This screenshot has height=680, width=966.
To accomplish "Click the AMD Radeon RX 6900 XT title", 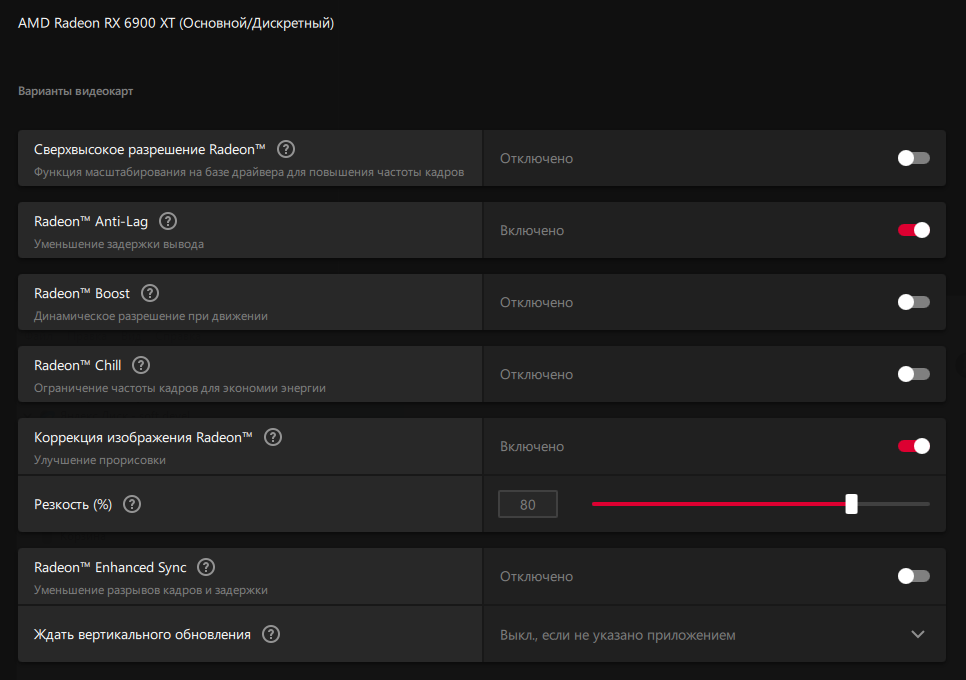I will (x=176, y=22).
